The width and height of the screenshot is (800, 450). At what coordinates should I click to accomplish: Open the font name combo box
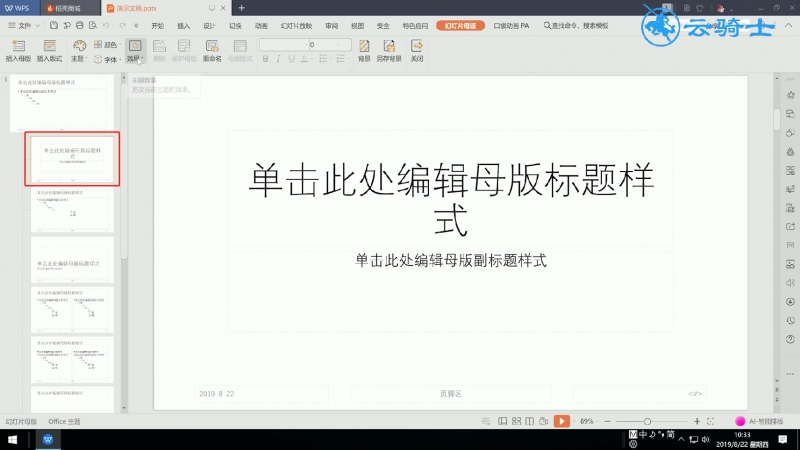[284, 45]
